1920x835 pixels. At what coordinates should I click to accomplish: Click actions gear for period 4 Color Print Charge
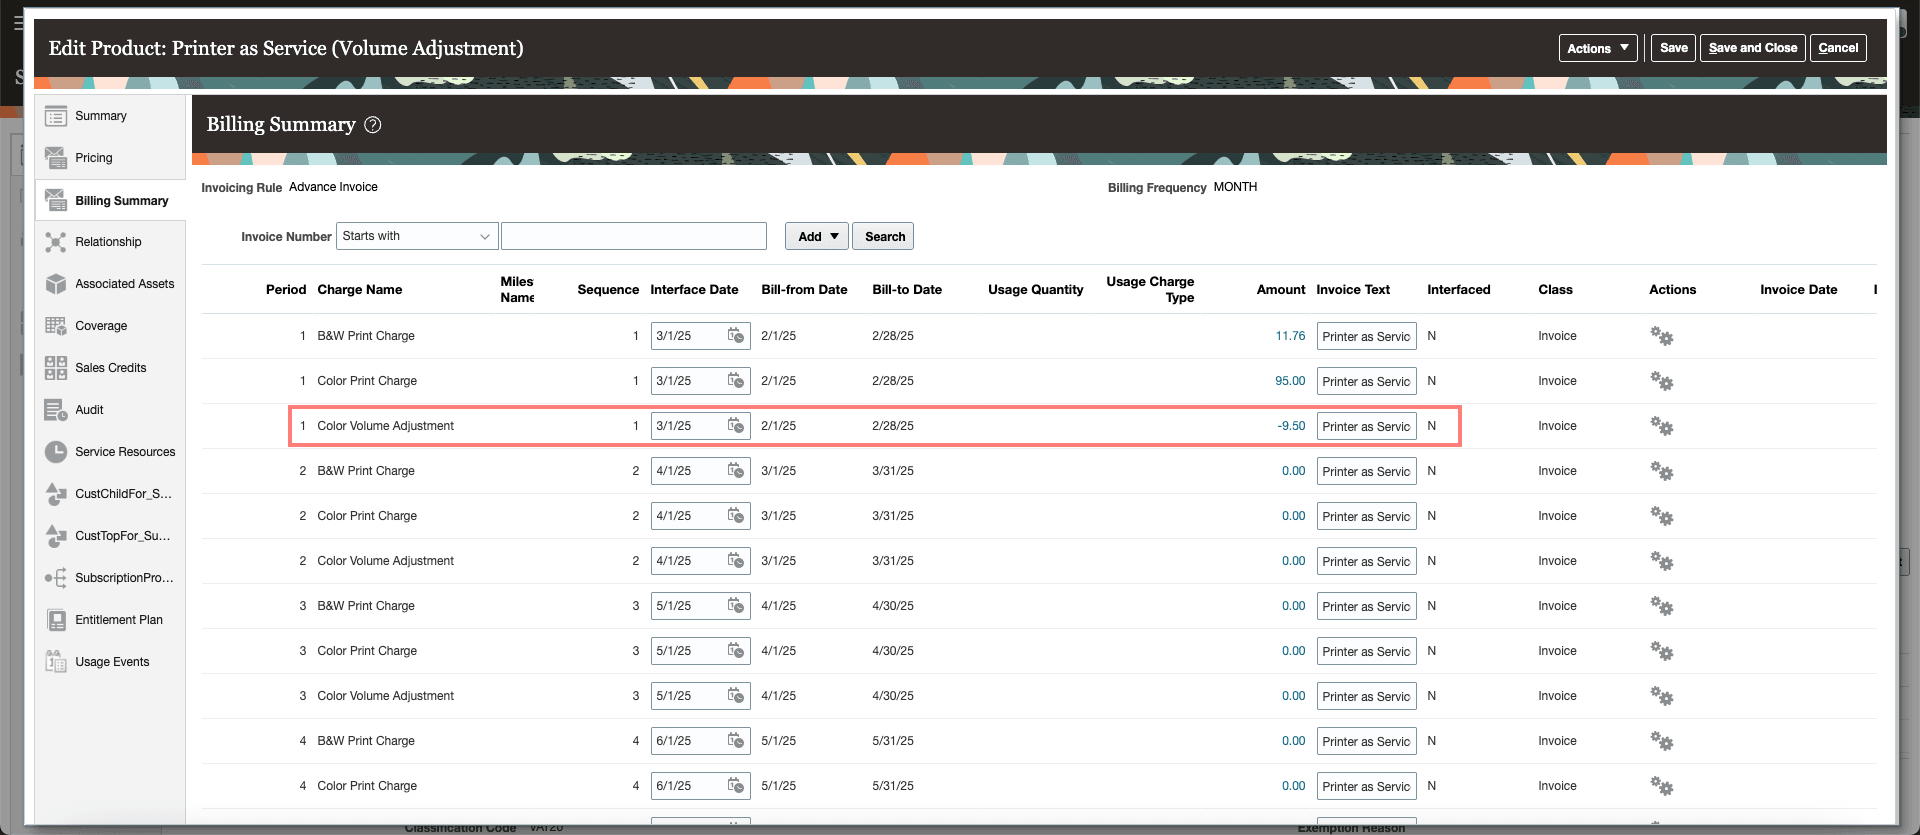point(1661,786)
